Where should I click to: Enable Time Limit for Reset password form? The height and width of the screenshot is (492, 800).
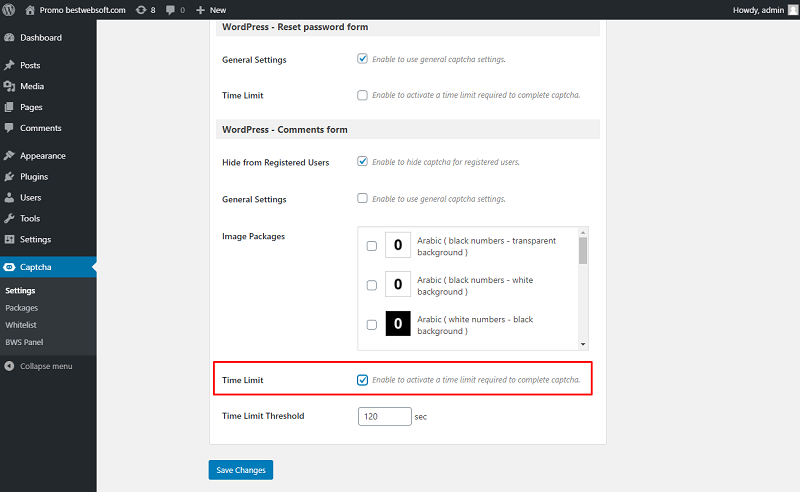(362, 95)
